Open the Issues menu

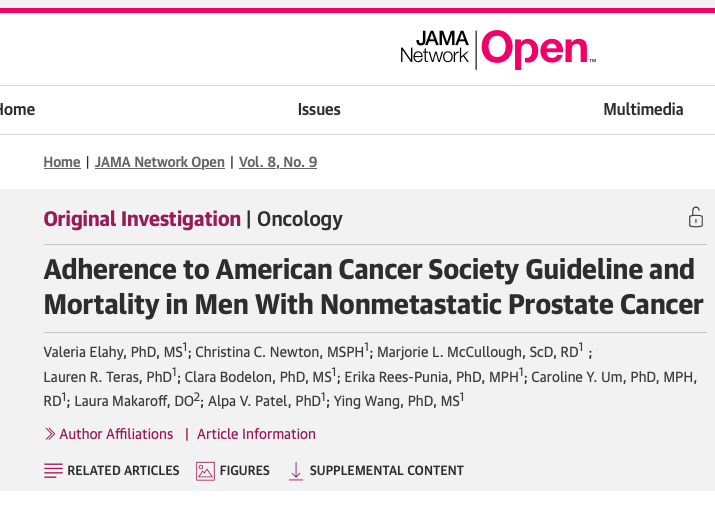click(319, 109)
